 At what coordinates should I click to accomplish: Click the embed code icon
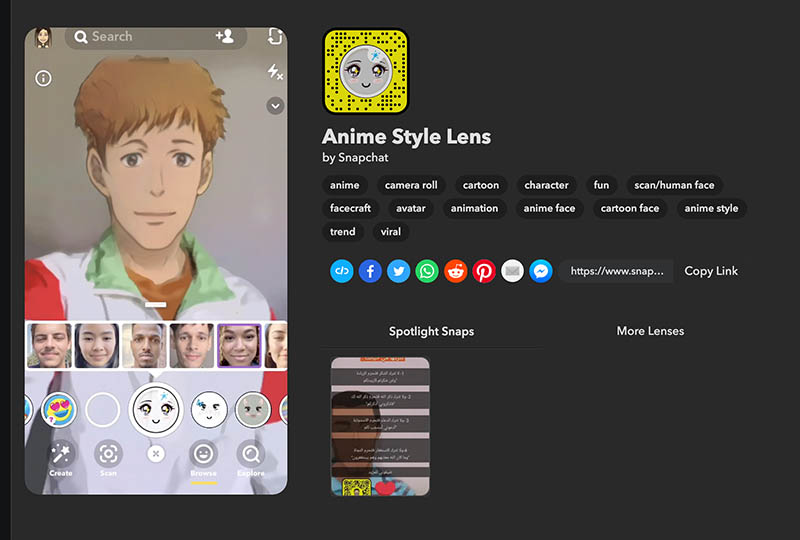(x=342, y=271)
